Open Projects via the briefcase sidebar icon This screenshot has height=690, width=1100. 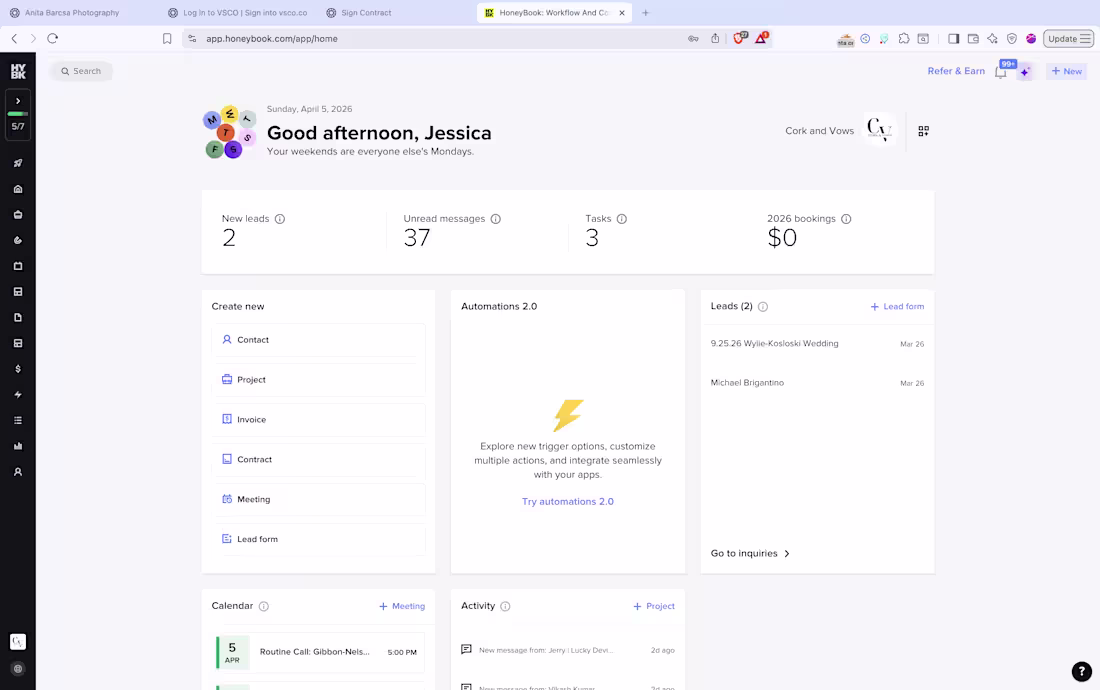point(18,215)
